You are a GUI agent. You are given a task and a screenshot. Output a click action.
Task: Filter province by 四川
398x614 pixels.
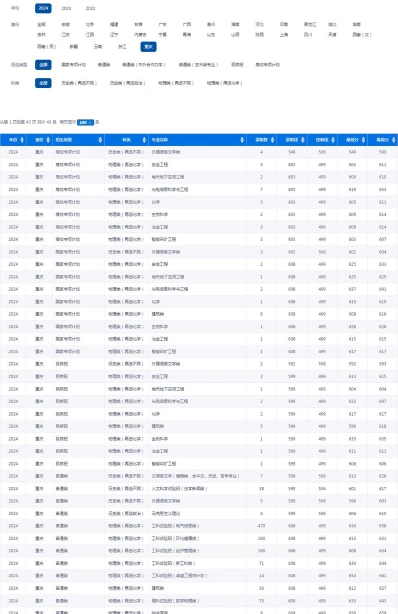click(x=308, y=35)
